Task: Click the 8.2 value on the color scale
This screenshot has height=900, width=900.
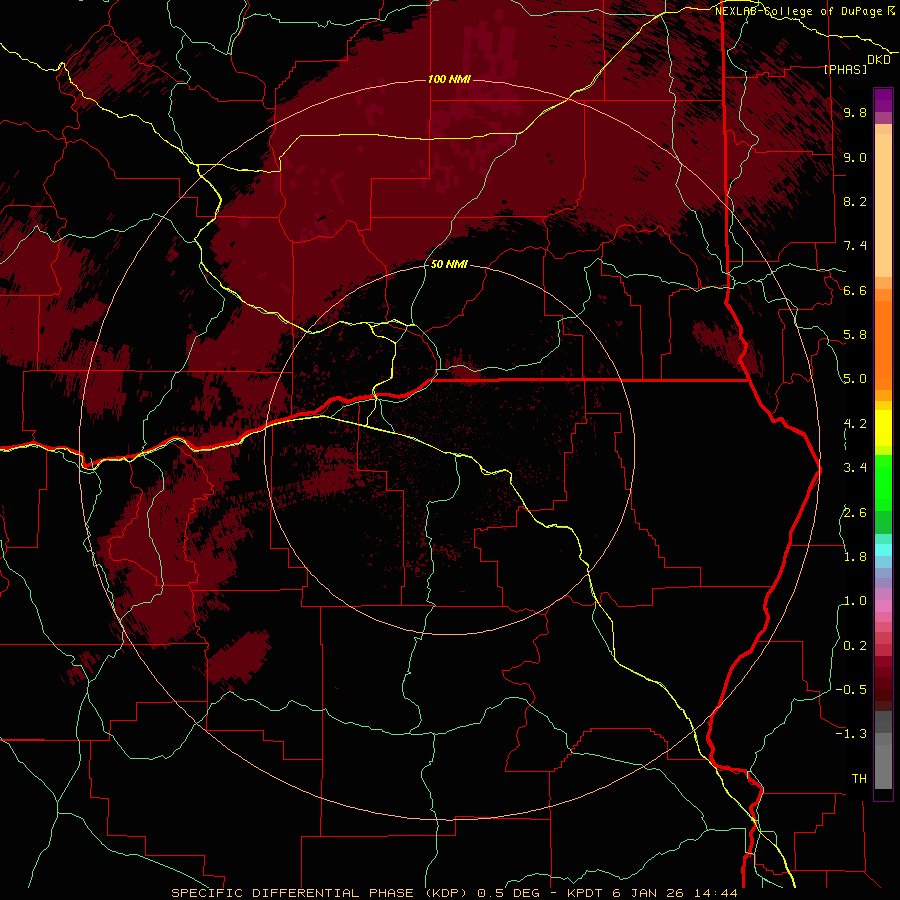Action: [855, 201]
